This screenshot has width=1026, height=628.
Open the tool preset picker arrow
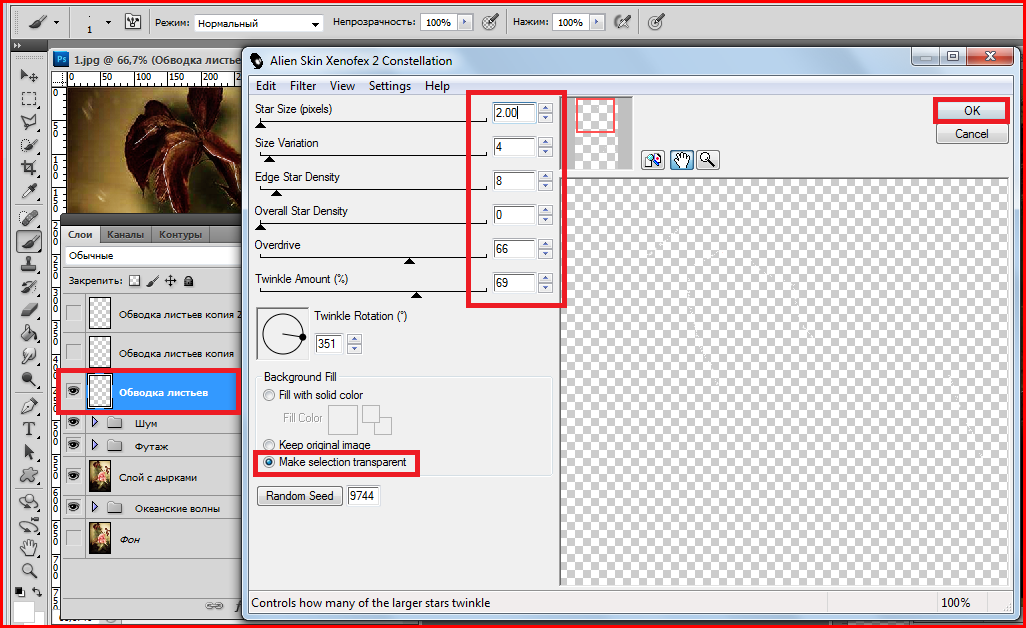coord(56,22)
